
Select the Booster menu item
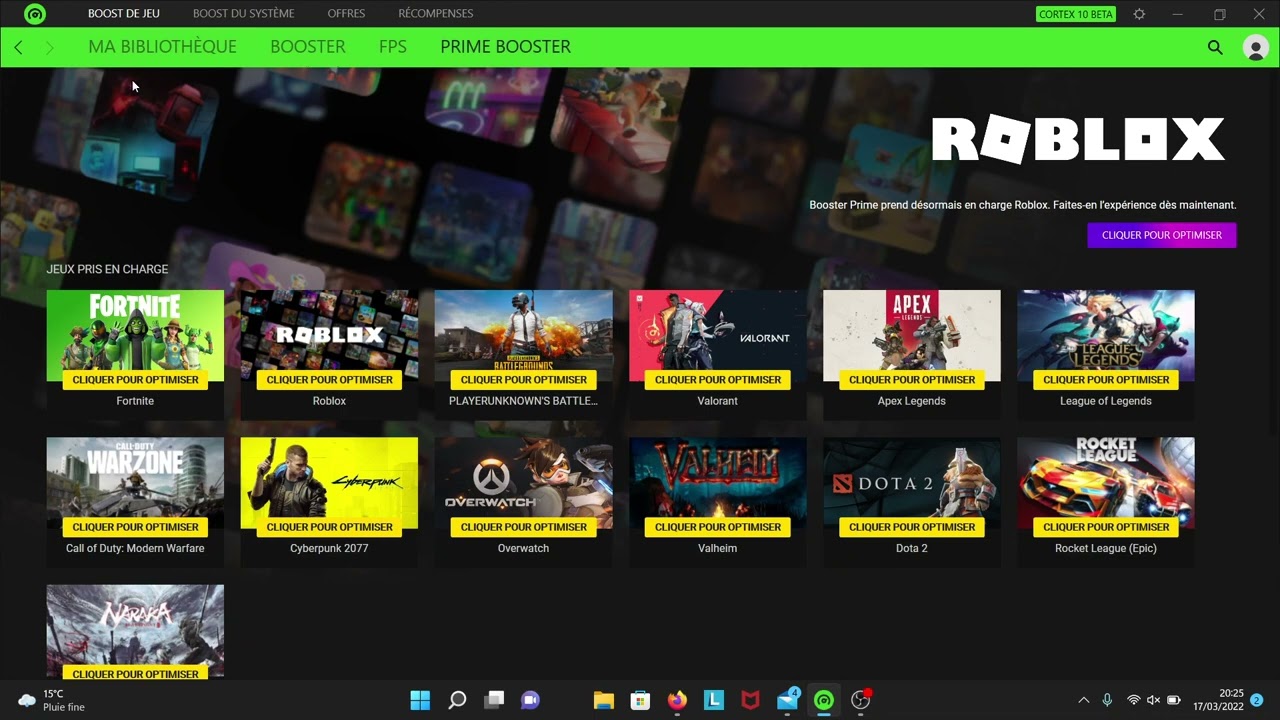point(308,47)
